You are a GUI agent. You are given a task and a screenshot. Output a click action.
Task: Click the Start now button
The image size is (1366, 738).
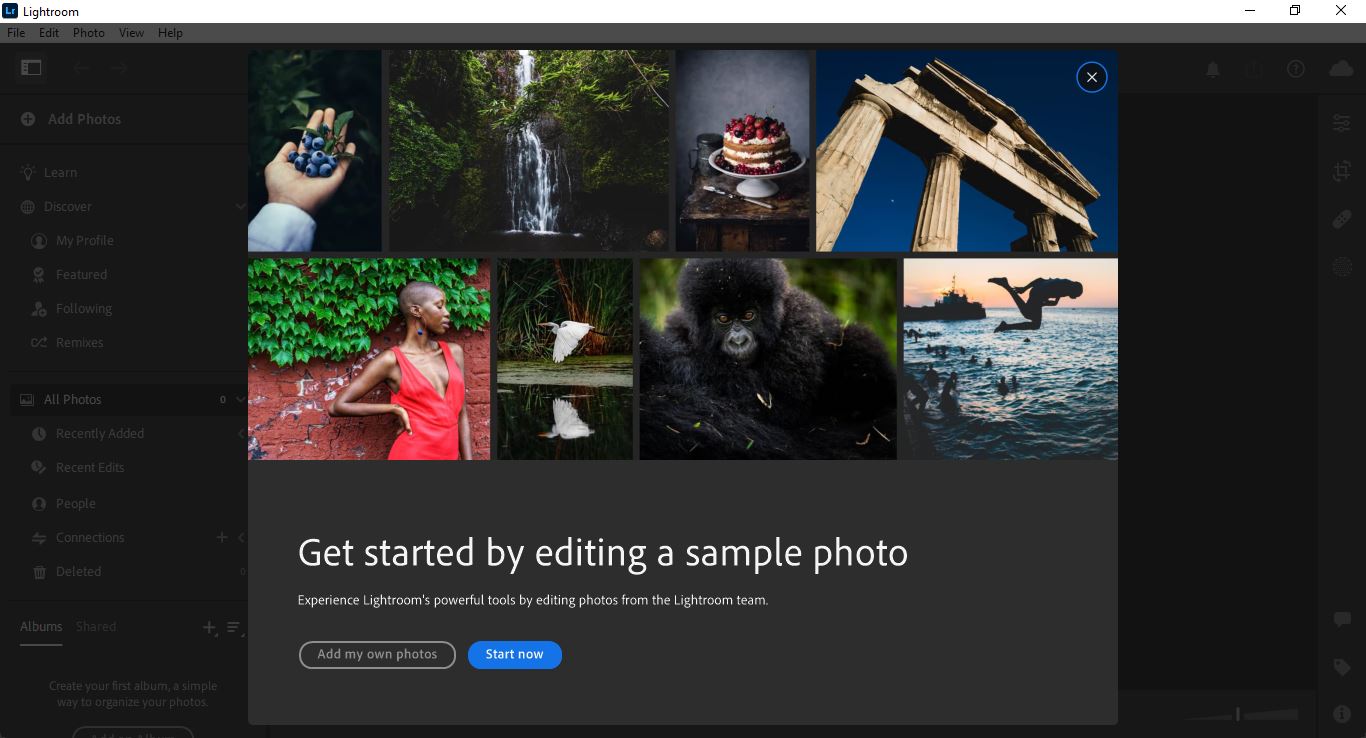point(515,654)
